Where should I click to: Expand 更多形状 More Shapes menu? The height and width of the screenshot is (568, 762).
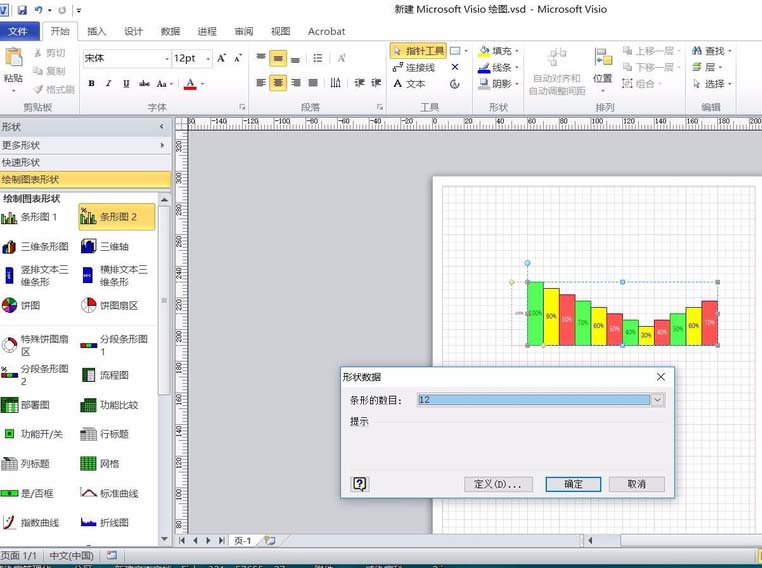click(85, 145)
